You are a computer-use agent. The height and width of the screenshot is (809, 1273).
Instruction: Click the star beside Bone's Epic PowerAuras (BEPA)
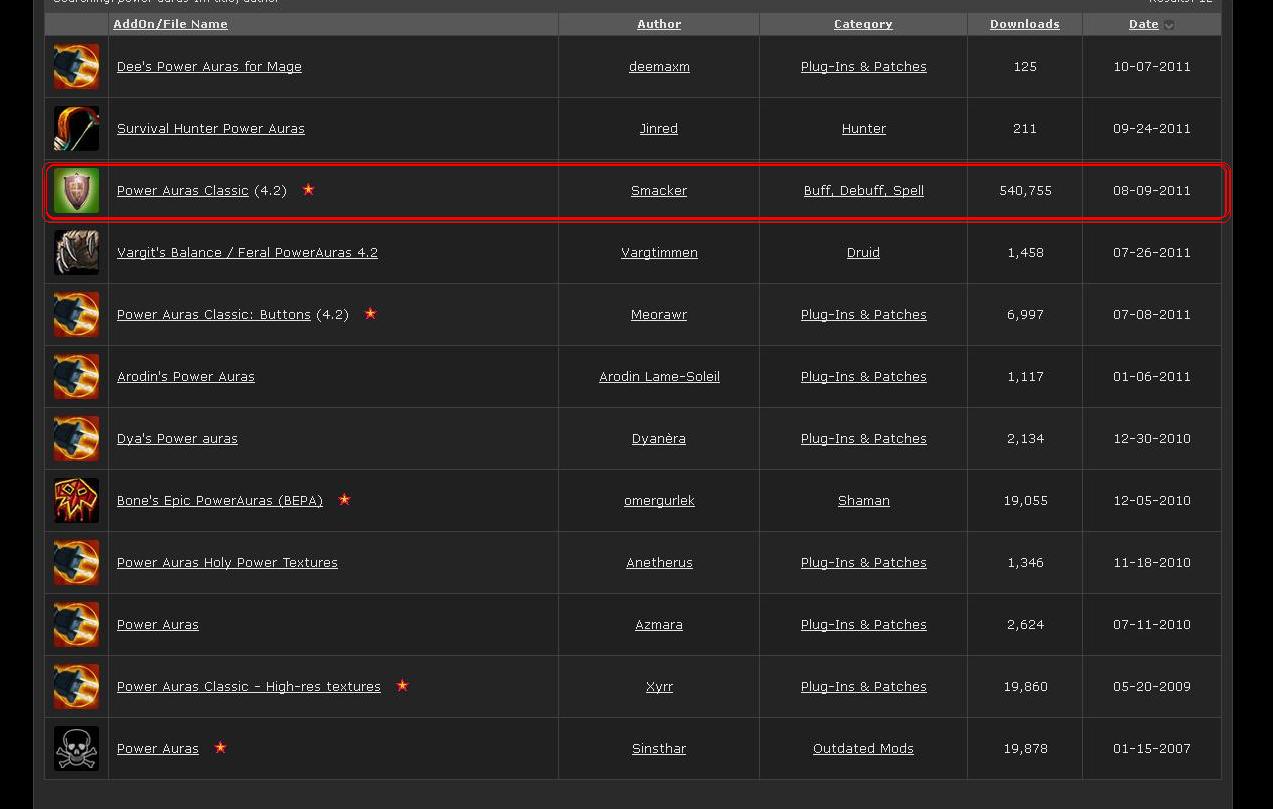click(x=344, y=499)
